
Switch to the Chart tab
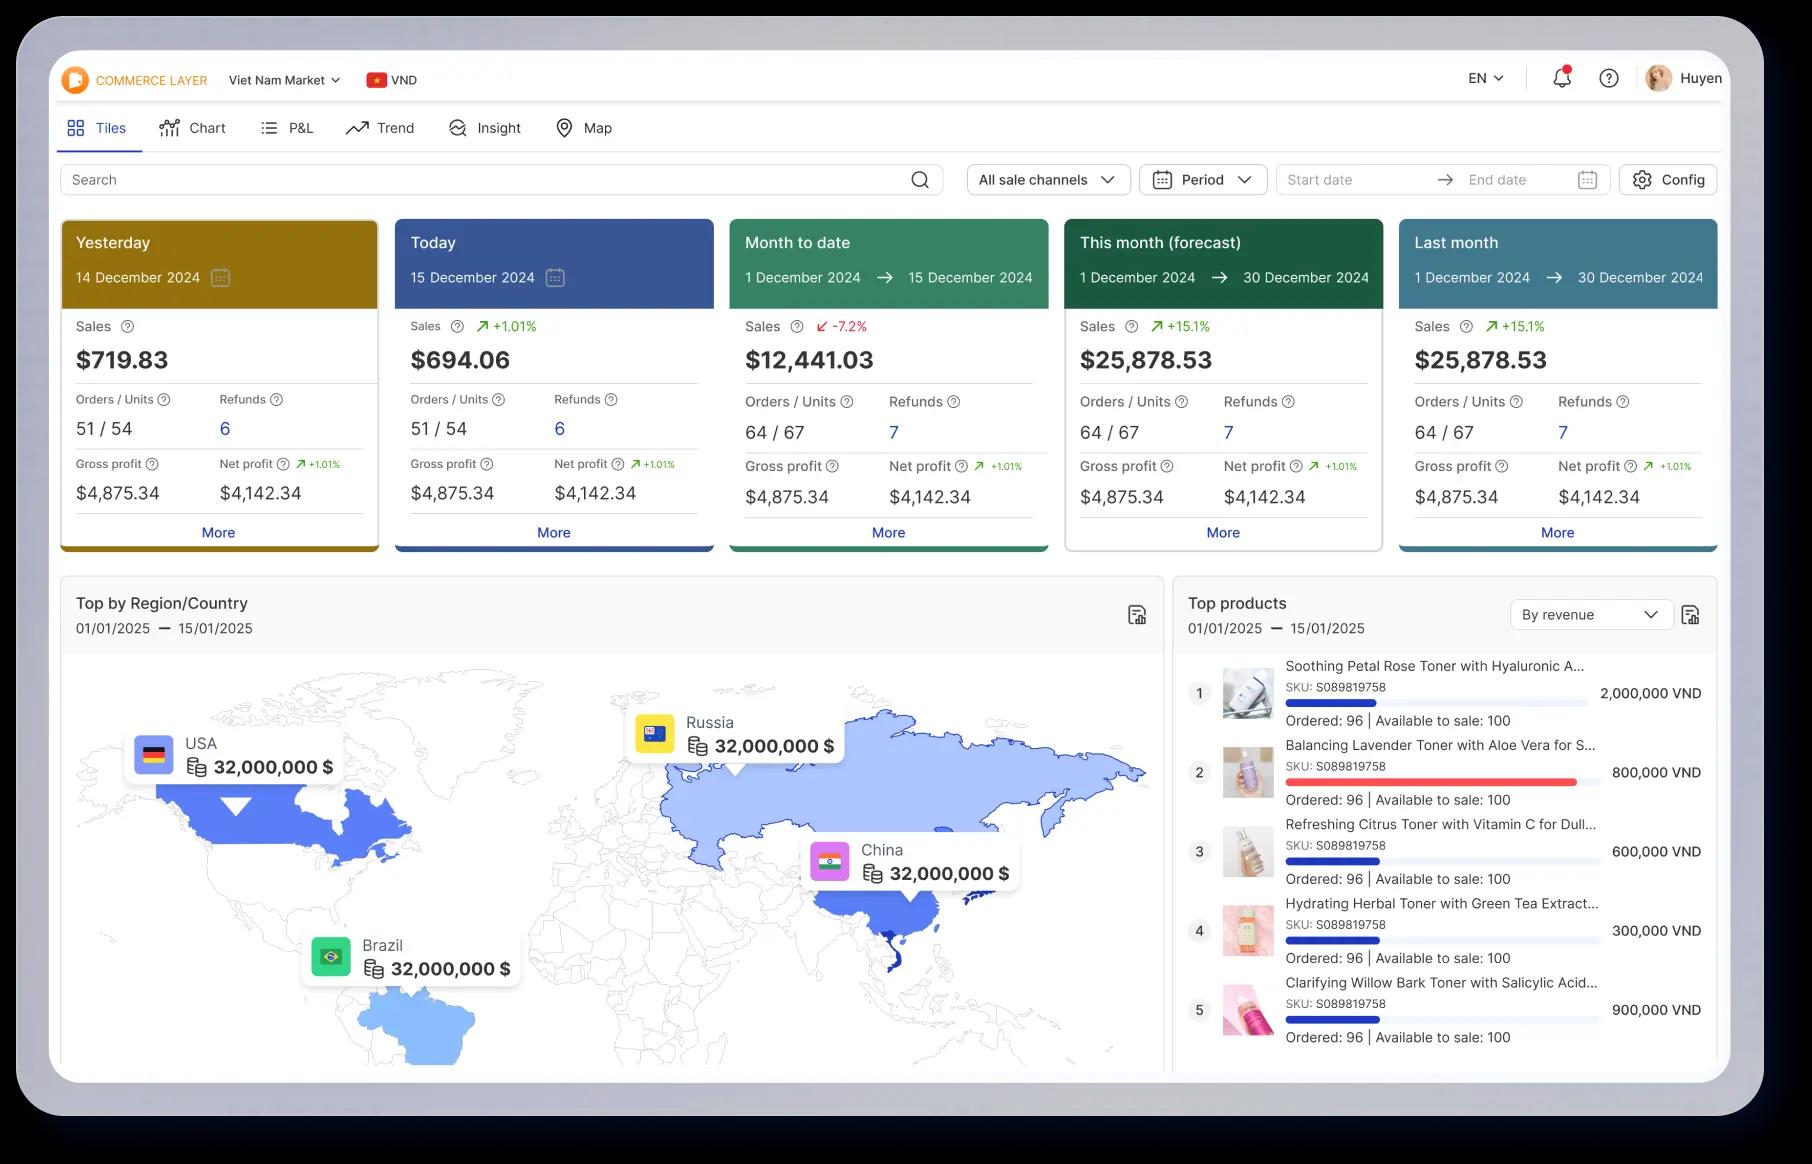point(193,128)
